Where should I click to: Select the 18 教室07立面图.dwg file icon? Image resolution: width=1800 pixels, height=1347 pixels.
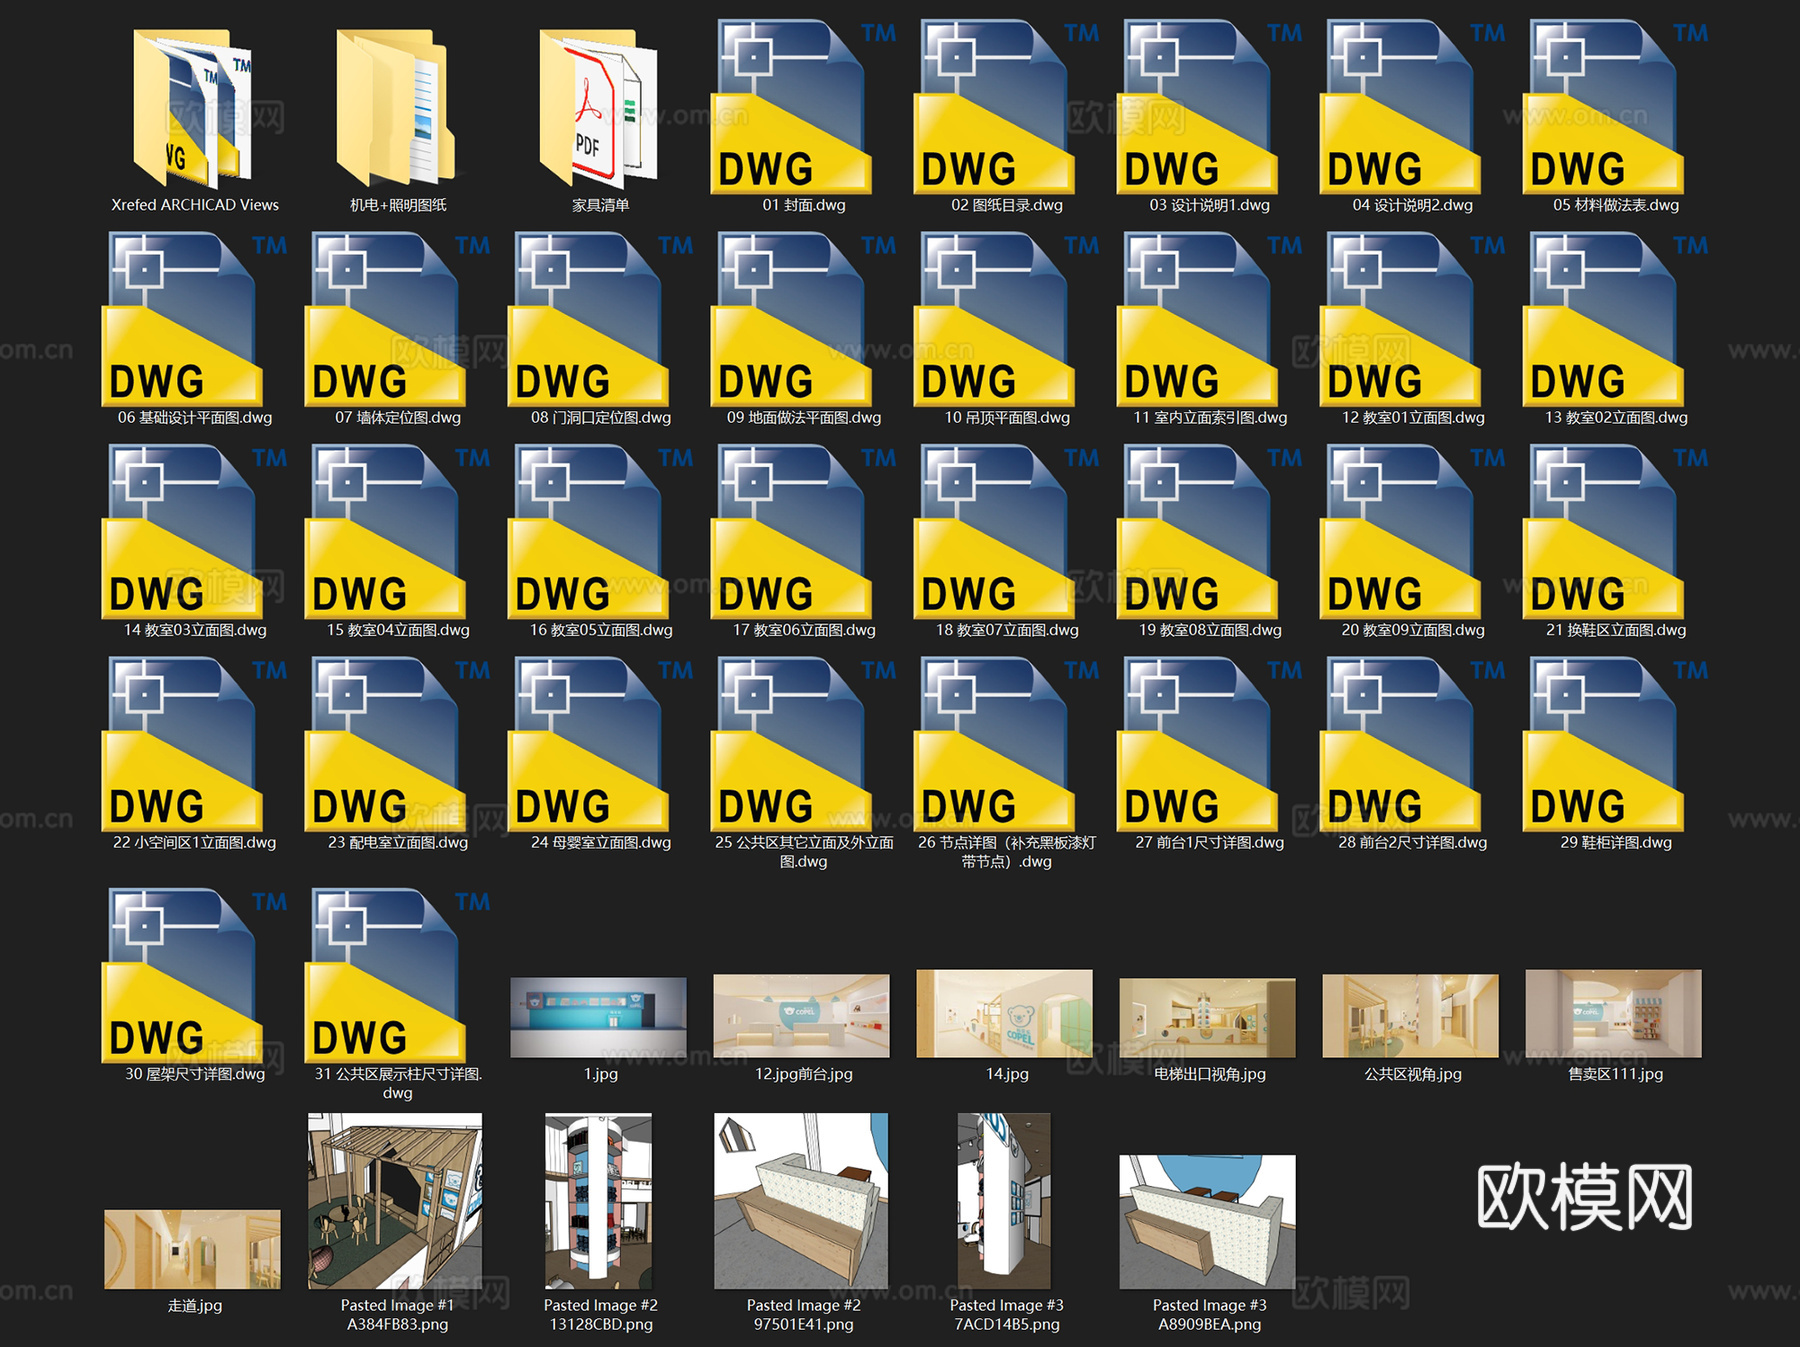994,532
